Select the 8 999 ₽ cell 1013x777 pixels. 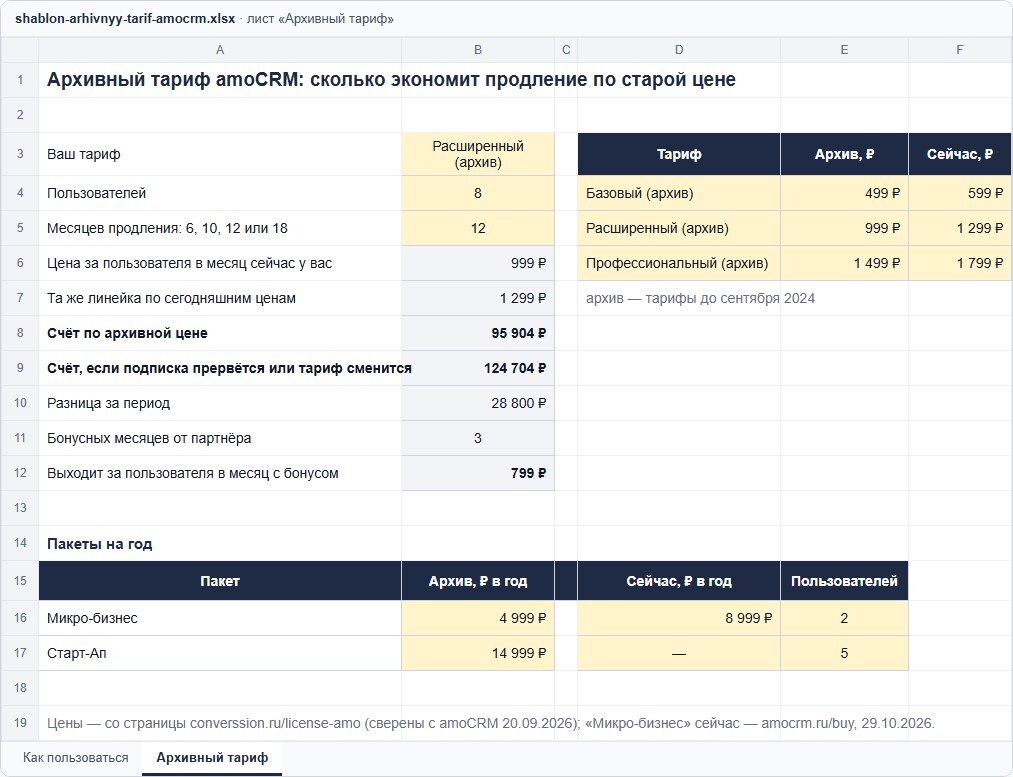tap(679, 618)
